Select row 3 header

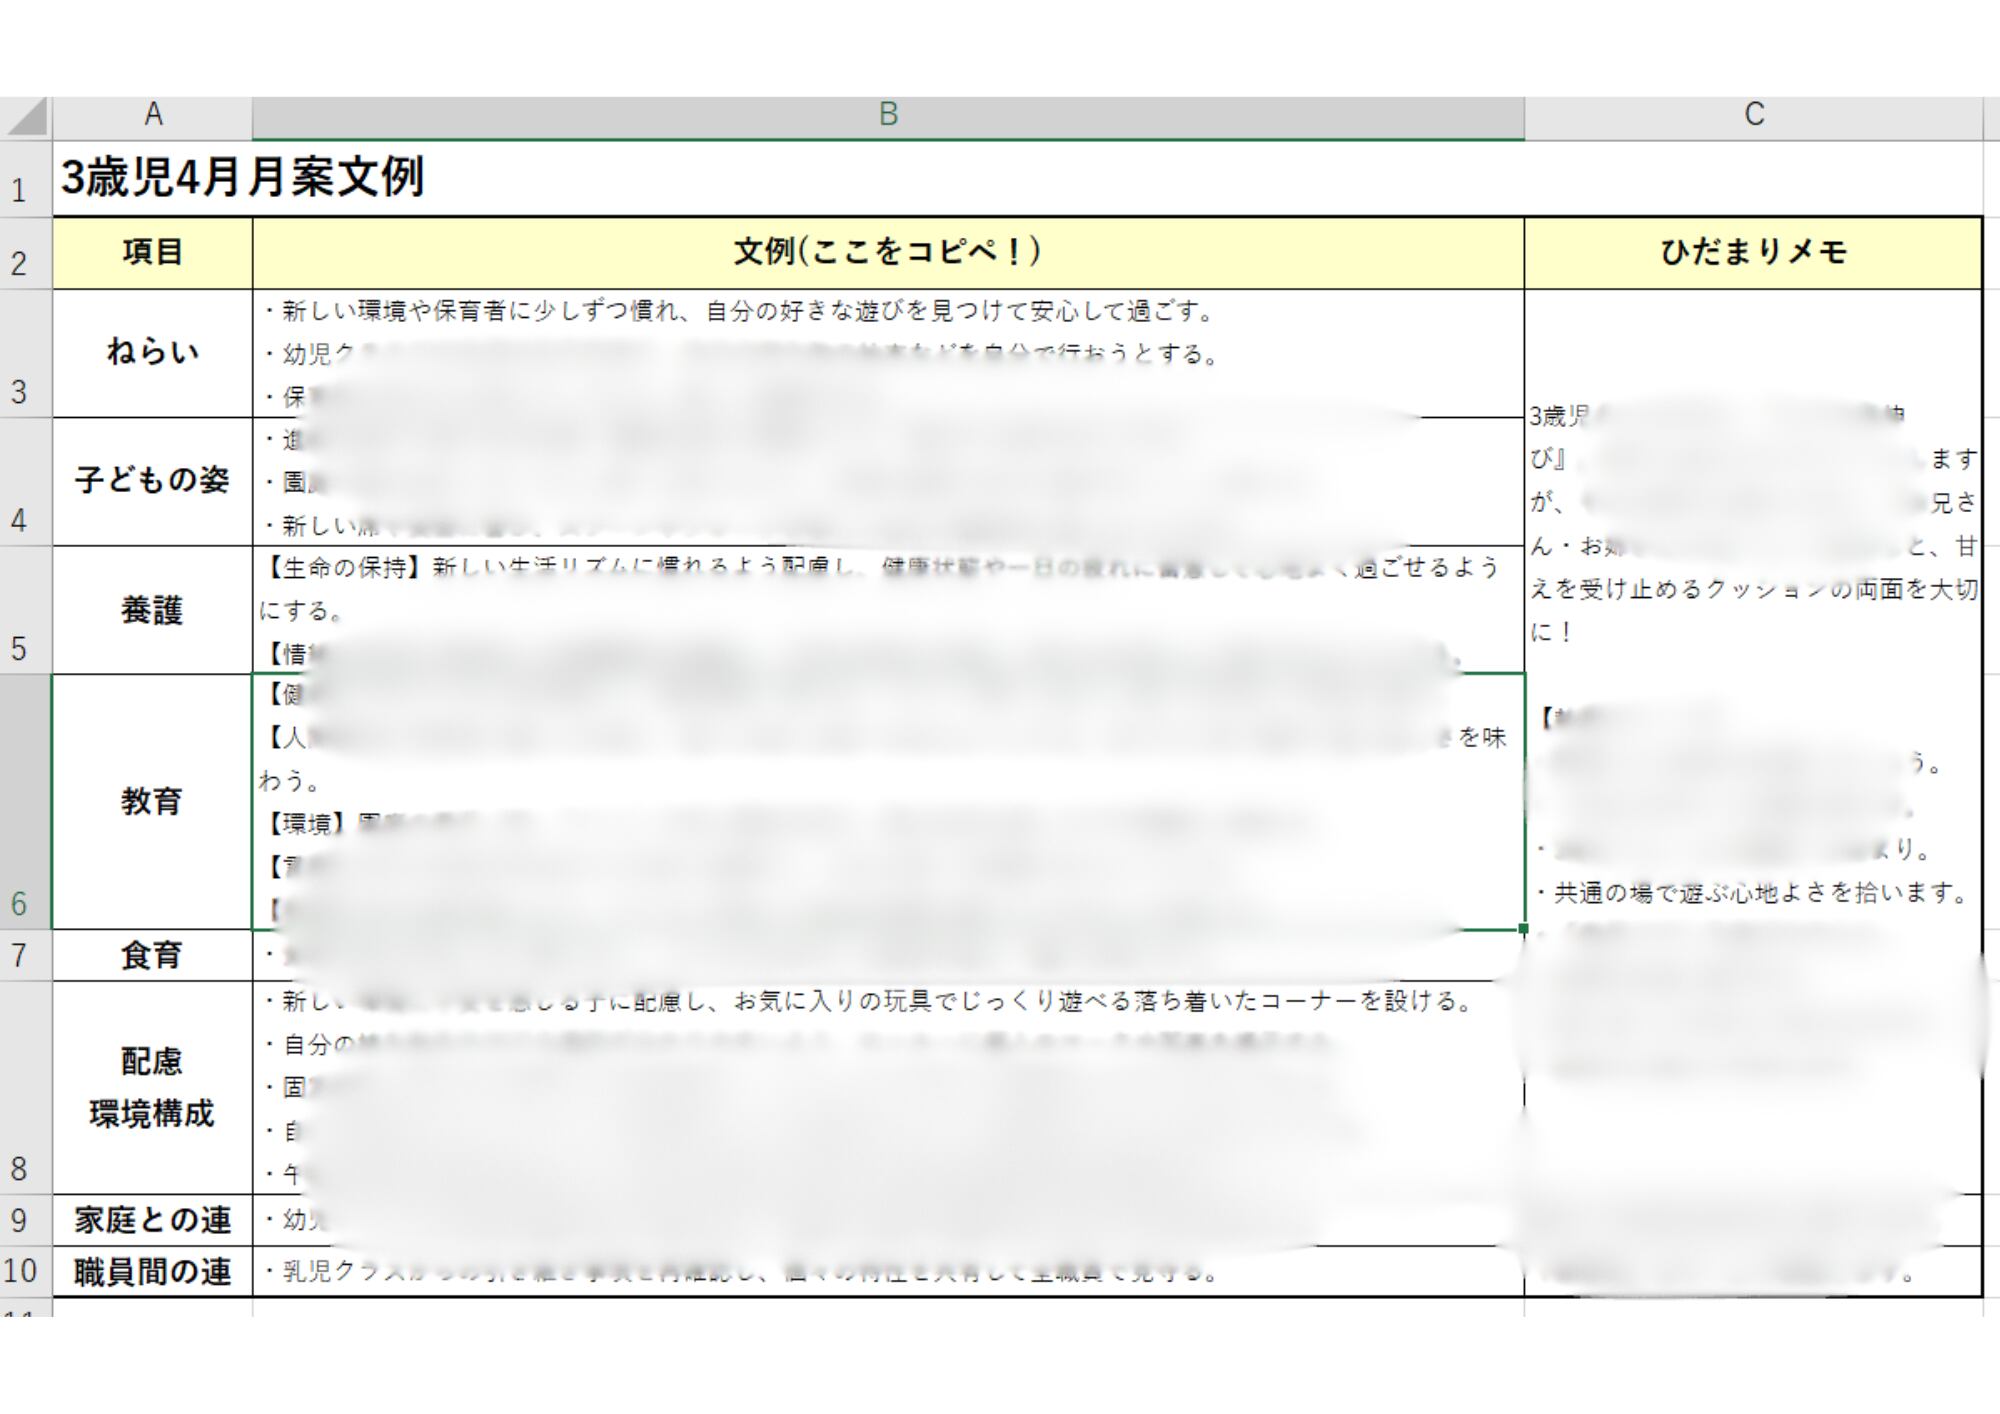tap(24, 354)
